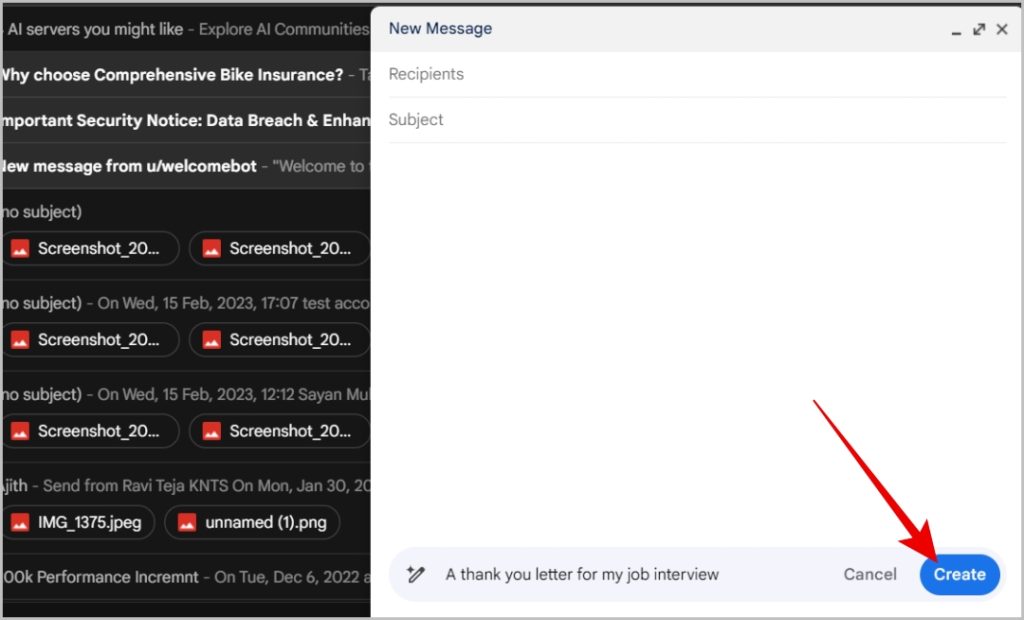This screenshot has width=1024, height=620.
Task: Open AI servers you might like email
Action: (186, 29)
